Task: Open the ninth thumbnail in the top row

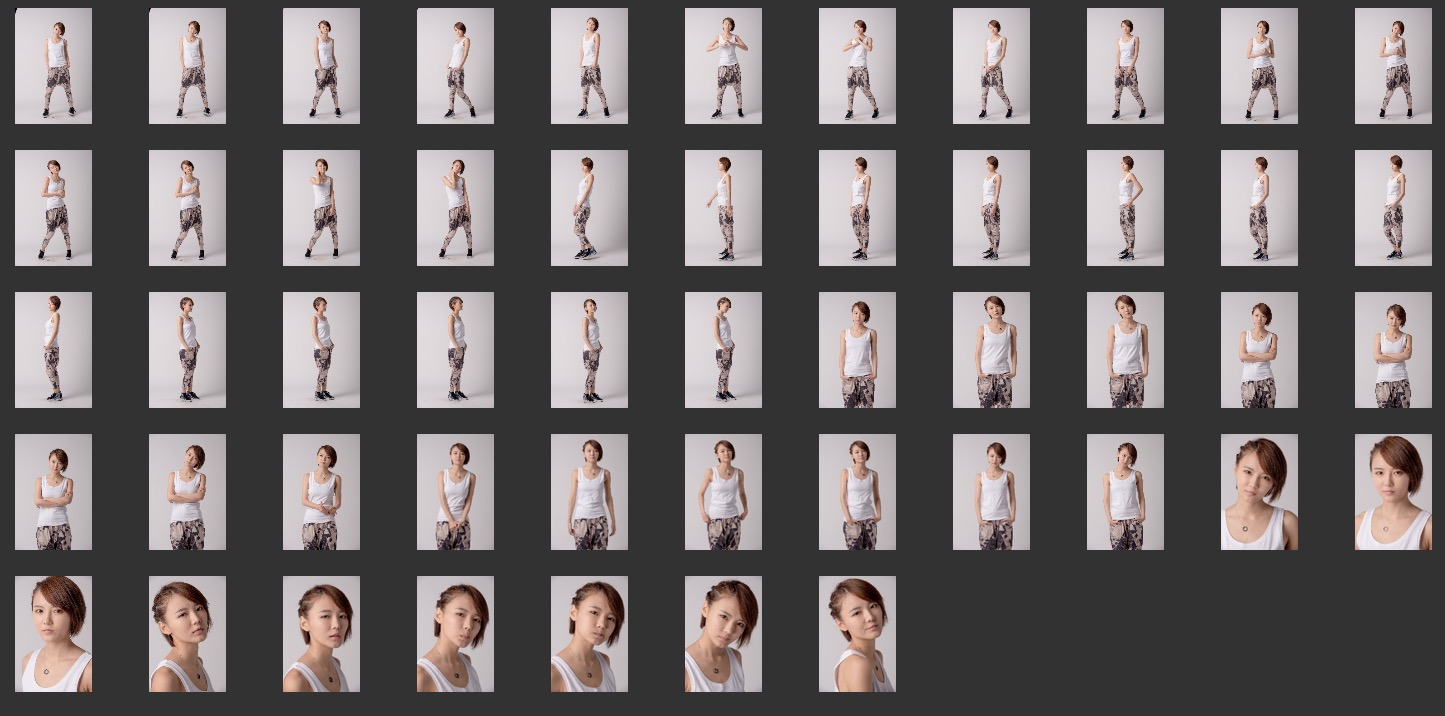Action: [x=1125, y=66]
